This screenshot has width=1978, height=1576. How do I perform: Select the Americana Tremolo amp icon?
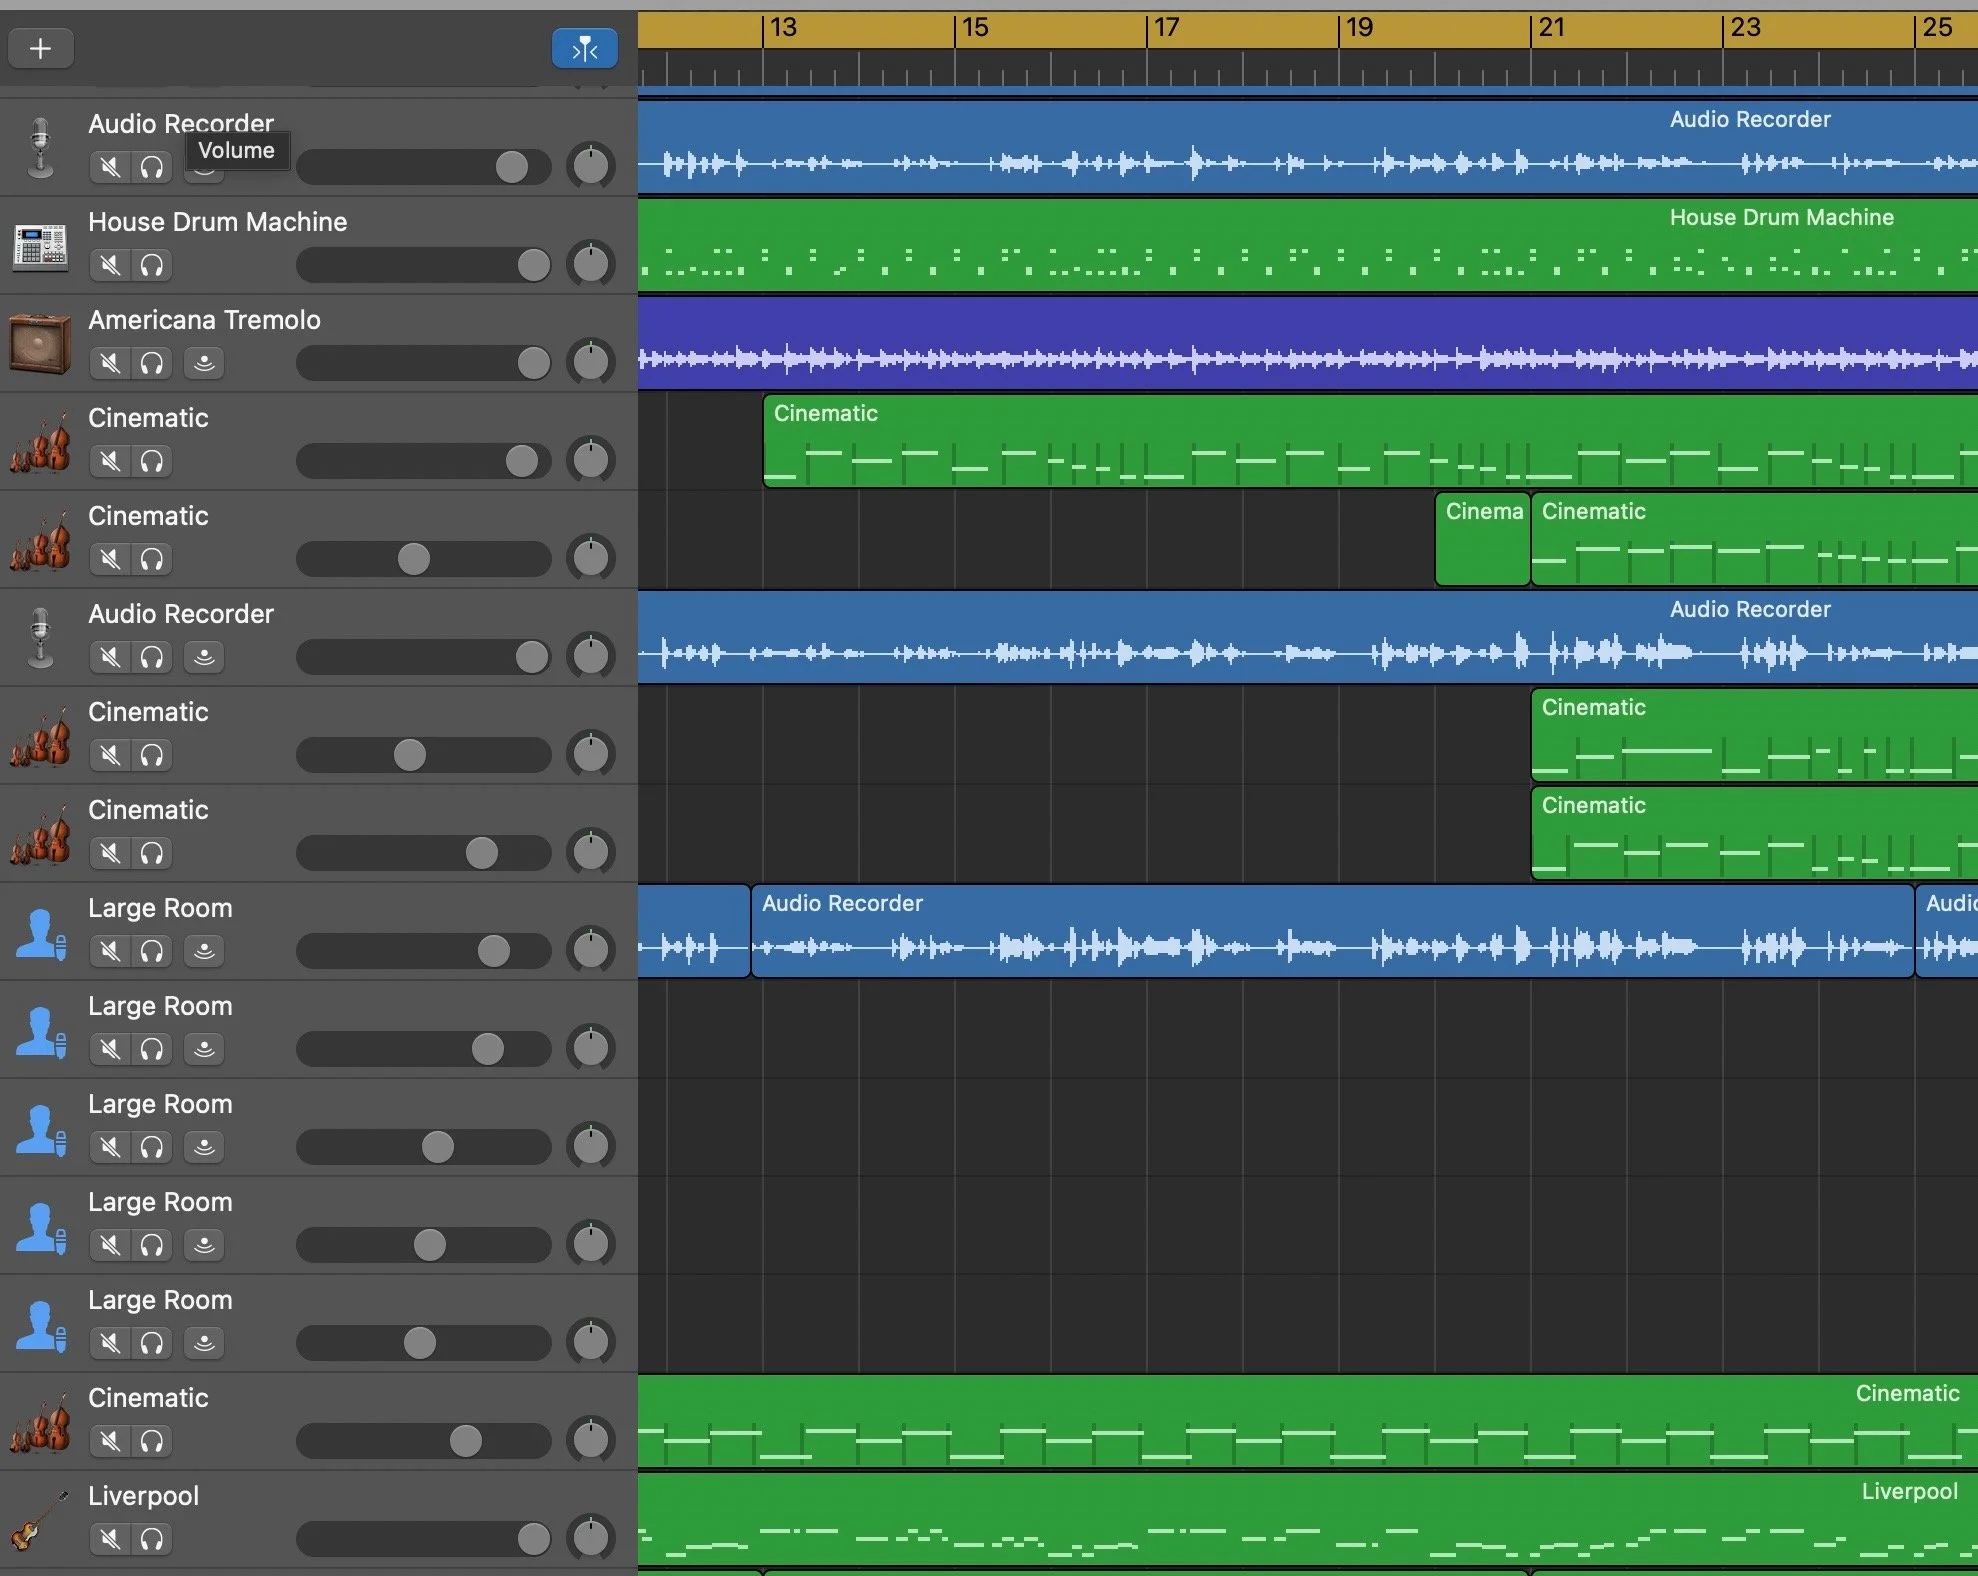[x=40, y=343]
